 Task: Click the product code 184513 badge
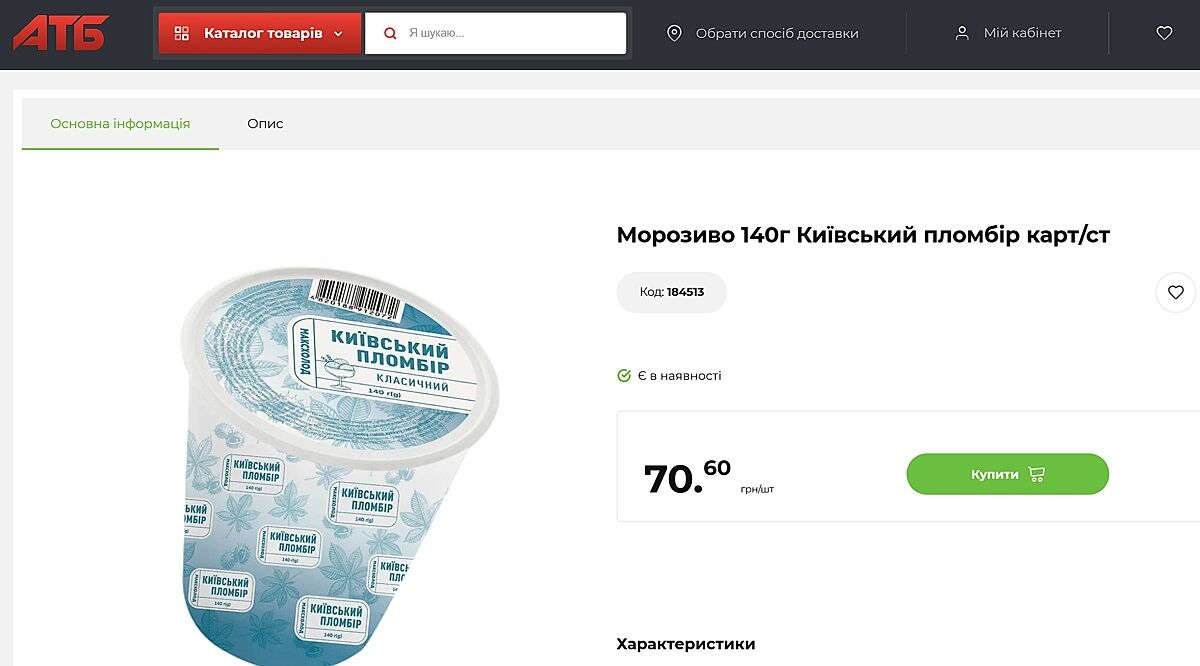click(x=672, y=292)
